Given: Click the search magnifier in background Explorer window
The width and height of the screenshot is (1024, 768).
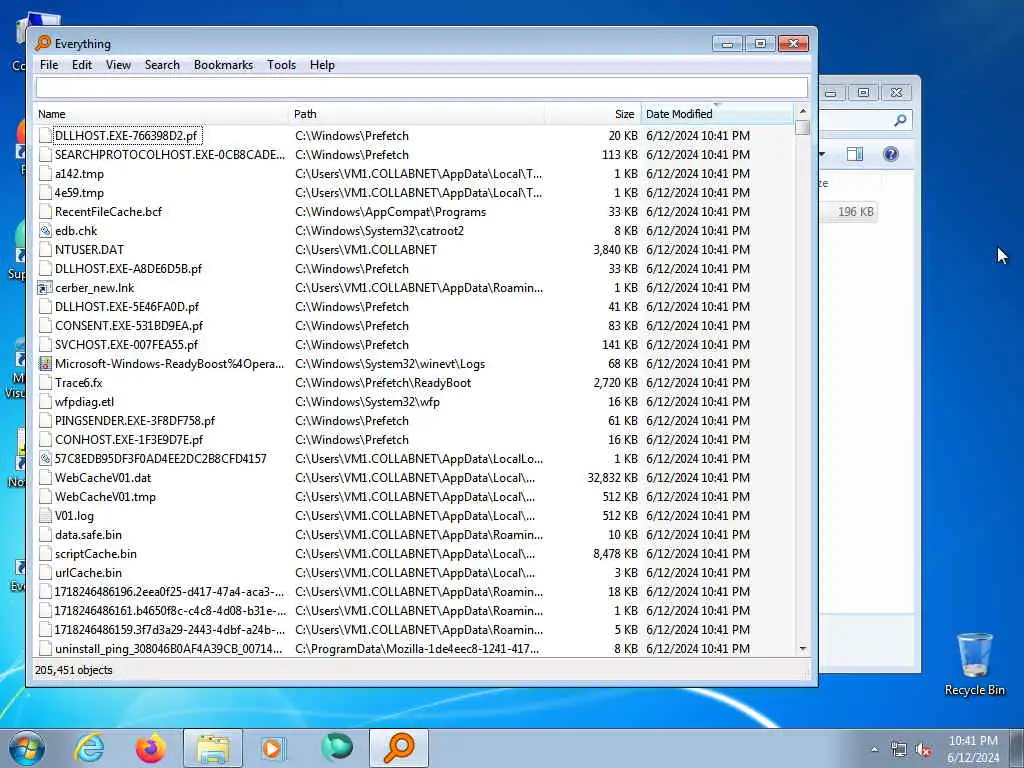Looking at the screenshot, I should (x=900, y=120).
